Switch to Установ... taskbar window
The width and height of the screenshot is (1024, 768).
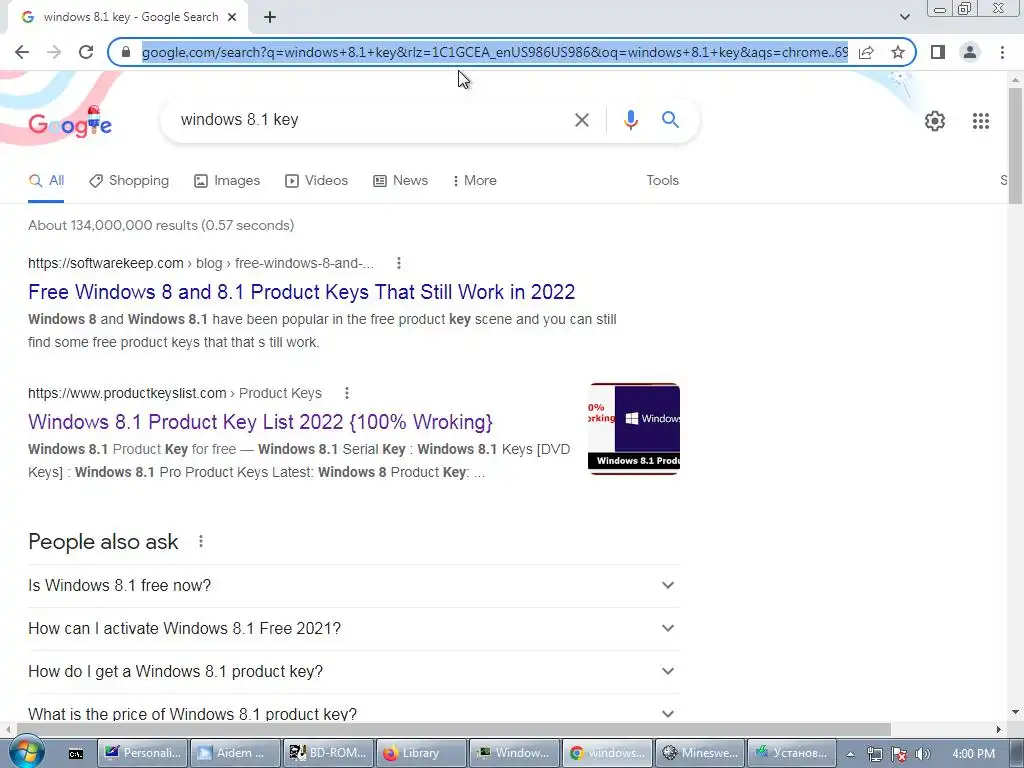[x=793, y=753]
